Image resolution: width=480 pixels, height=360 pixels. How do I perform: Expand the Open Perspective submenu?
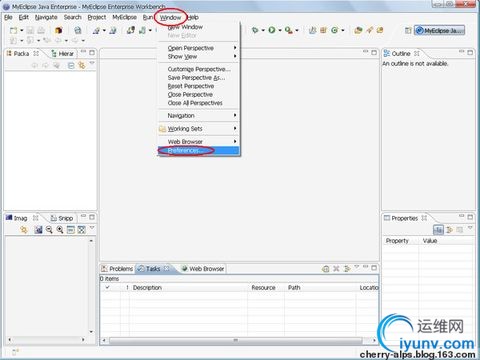[x=199, y=48]
